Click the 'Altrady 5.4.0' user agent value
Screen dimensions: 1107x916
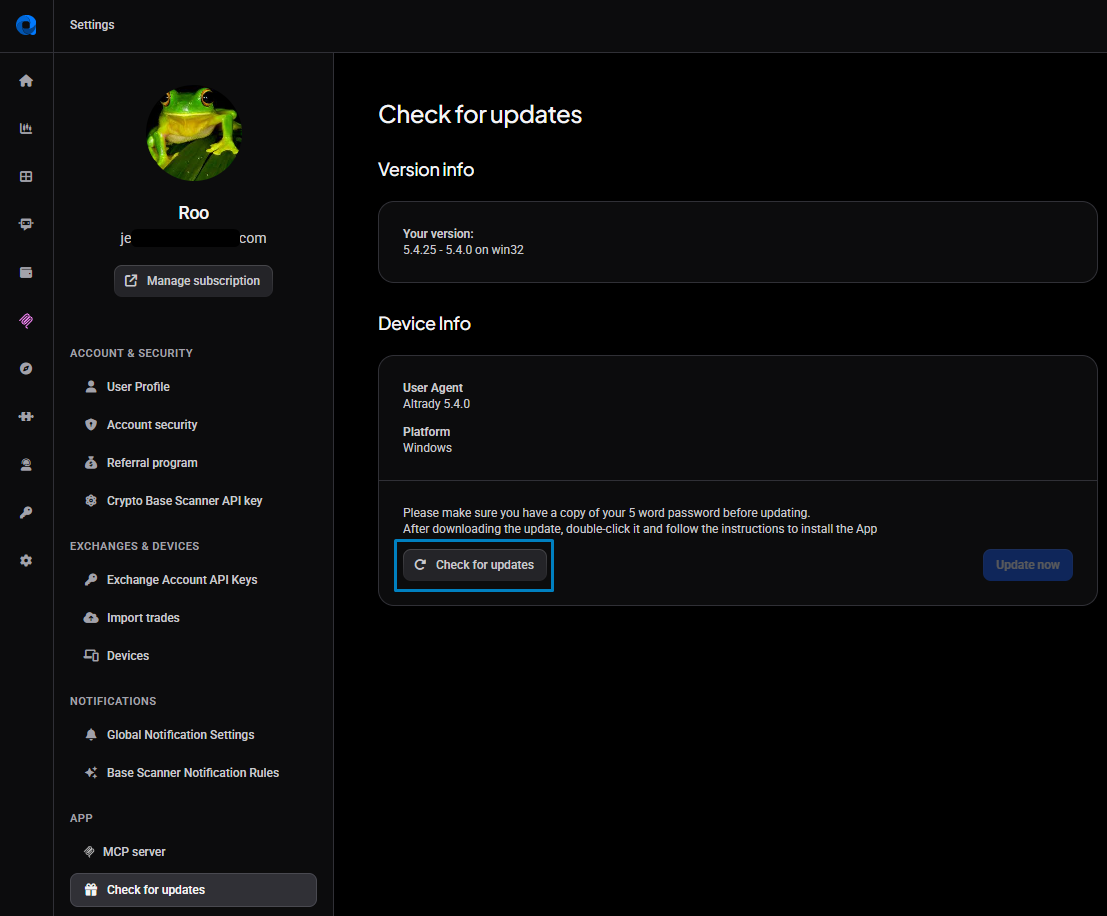click(x=436, y=404)
